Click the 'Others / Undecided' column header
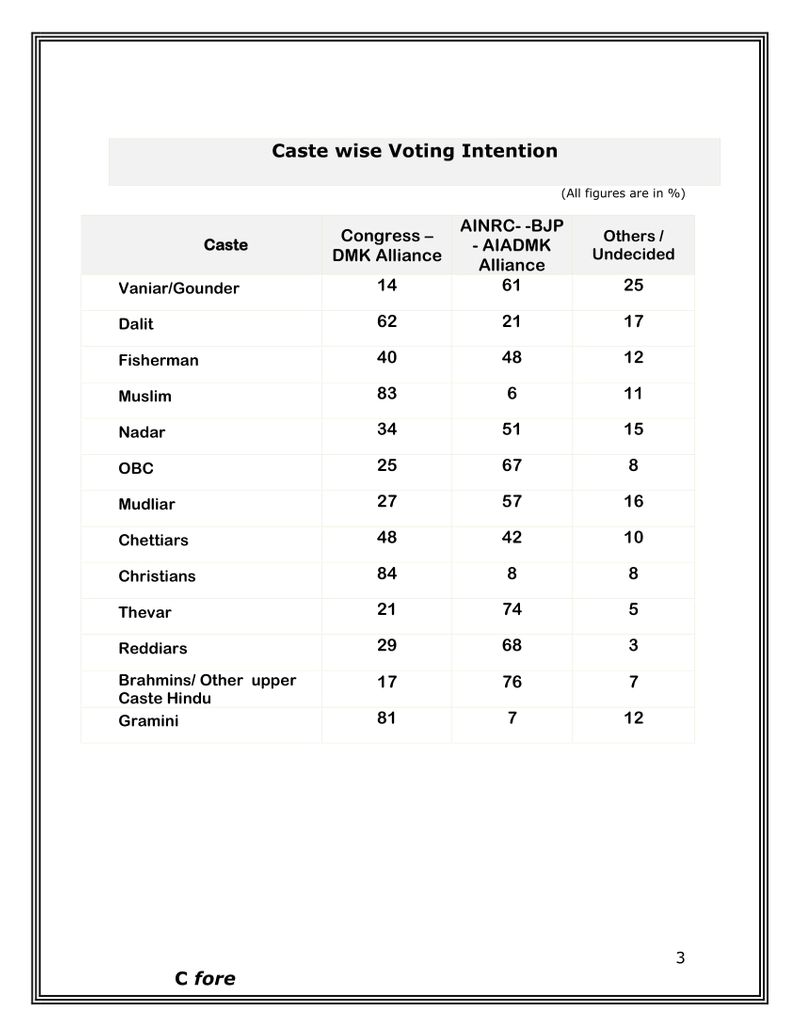 633,245
